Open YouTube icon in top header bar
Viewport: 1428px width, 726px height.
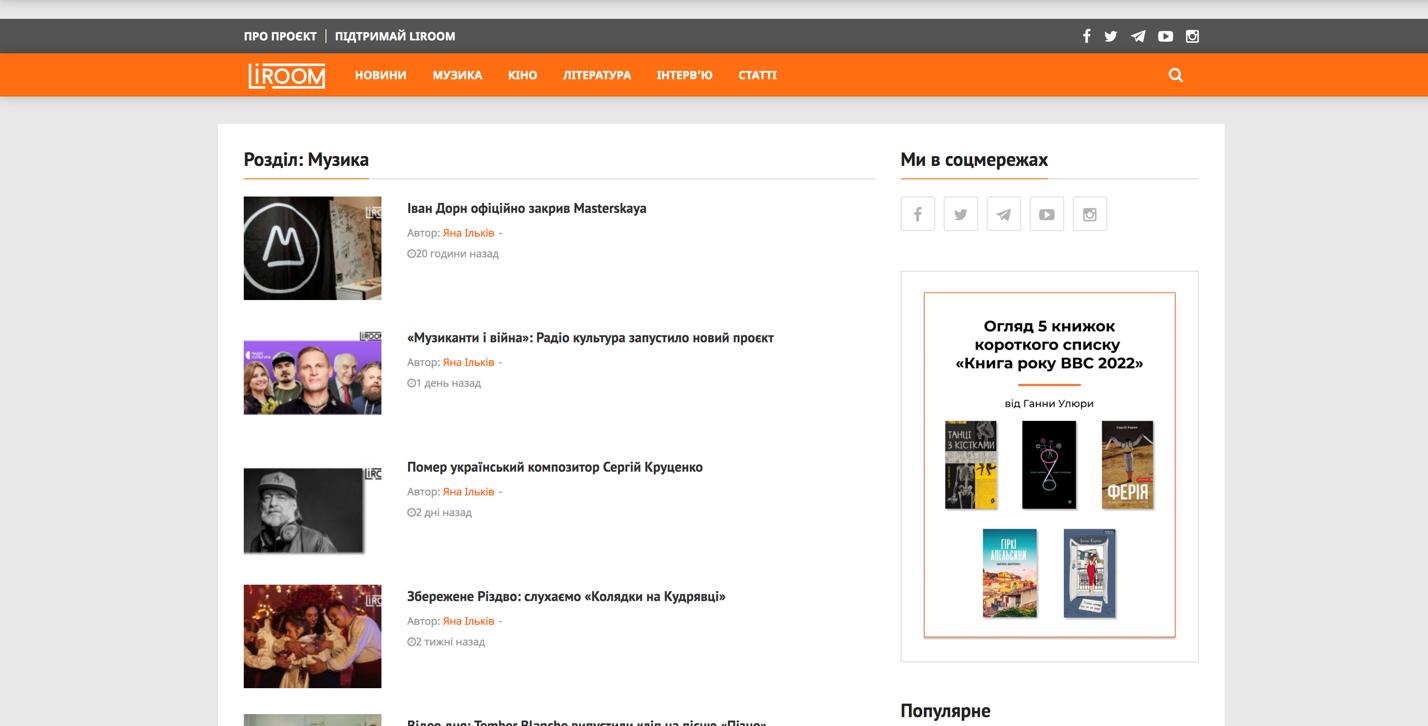(1165, 36)
